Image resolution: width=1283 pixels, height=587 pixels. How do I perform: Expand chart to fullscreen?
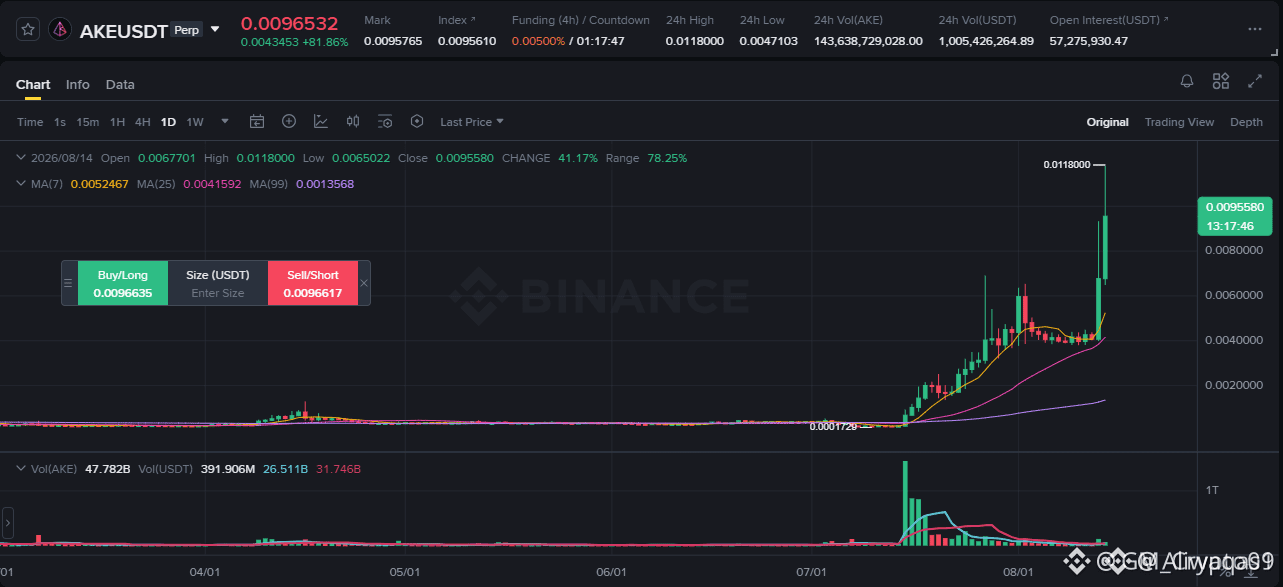point(1255,82)
